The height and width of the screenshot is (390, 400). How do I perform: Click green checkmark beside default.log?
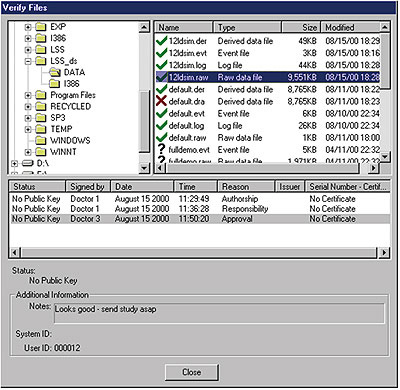click(x=161, y=126)
